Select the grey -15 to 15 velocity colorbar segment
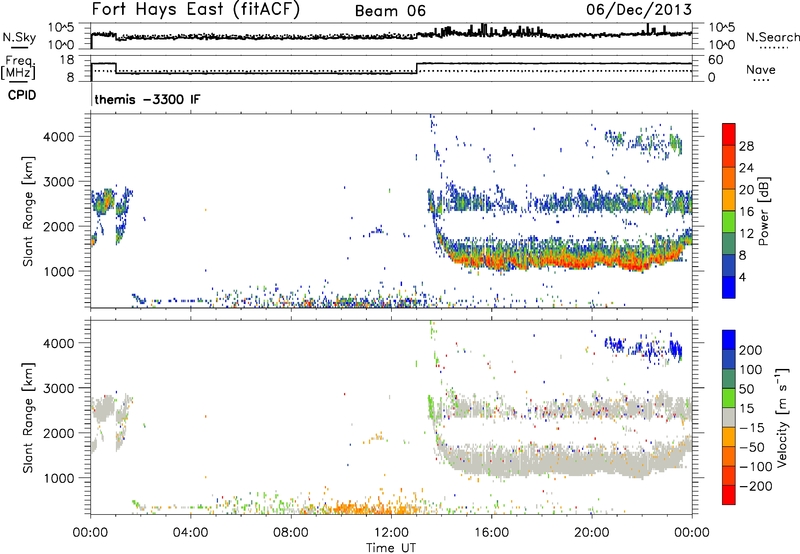 coord(729,417)
